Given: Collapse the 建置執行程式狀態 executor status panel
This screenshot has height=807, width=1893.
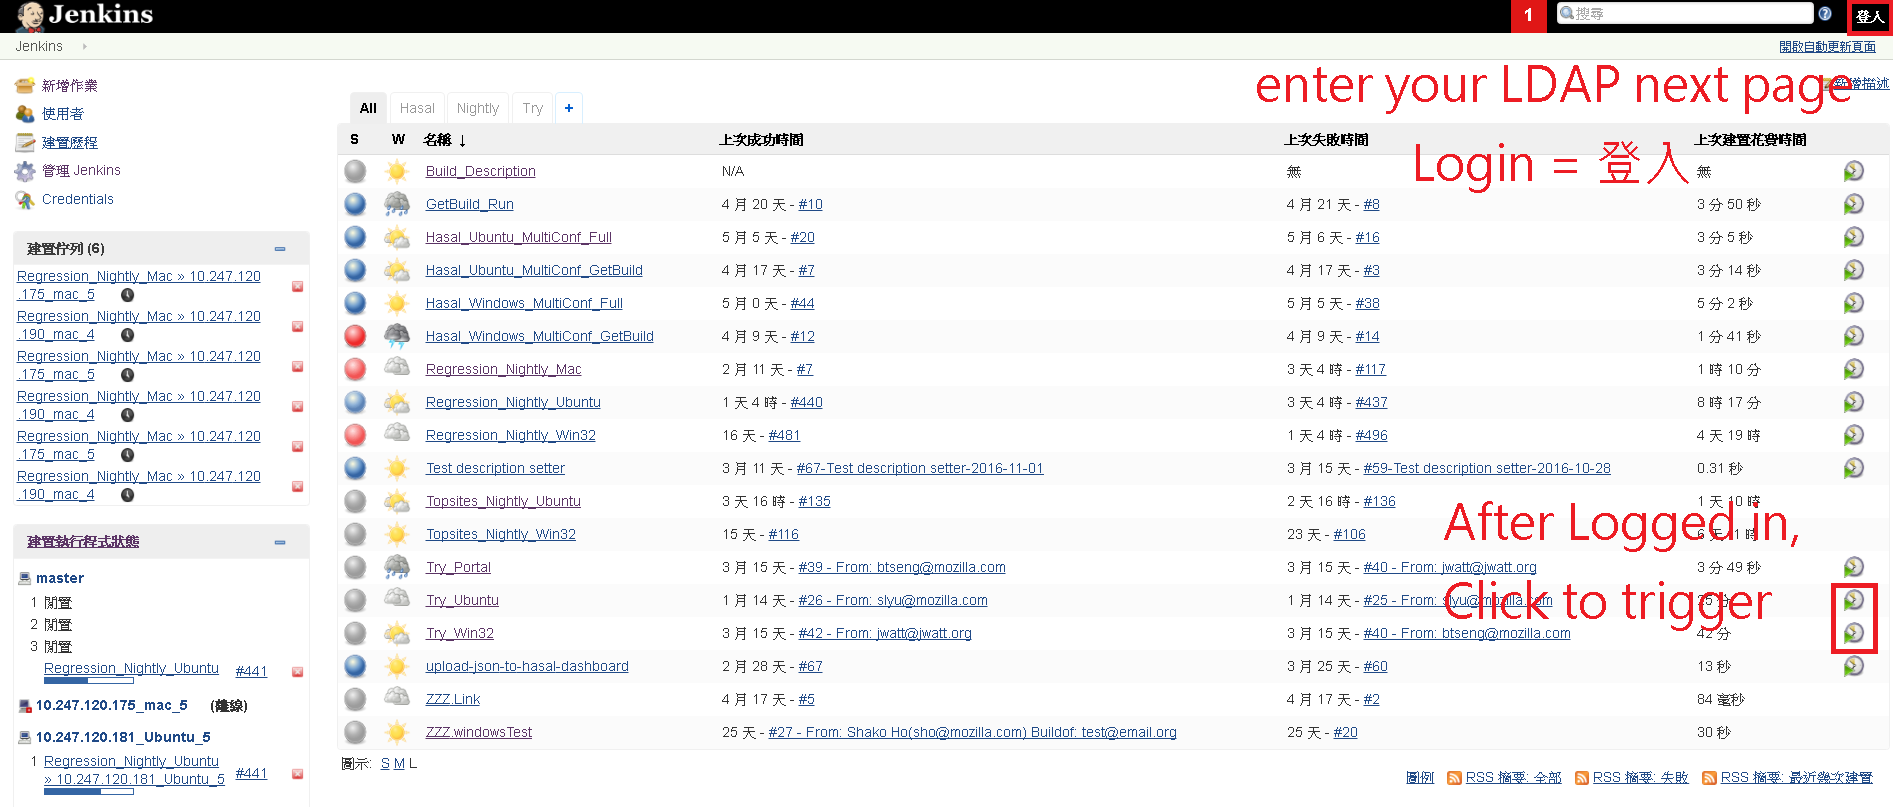Looking at the screenshot, I should (280, 542).
